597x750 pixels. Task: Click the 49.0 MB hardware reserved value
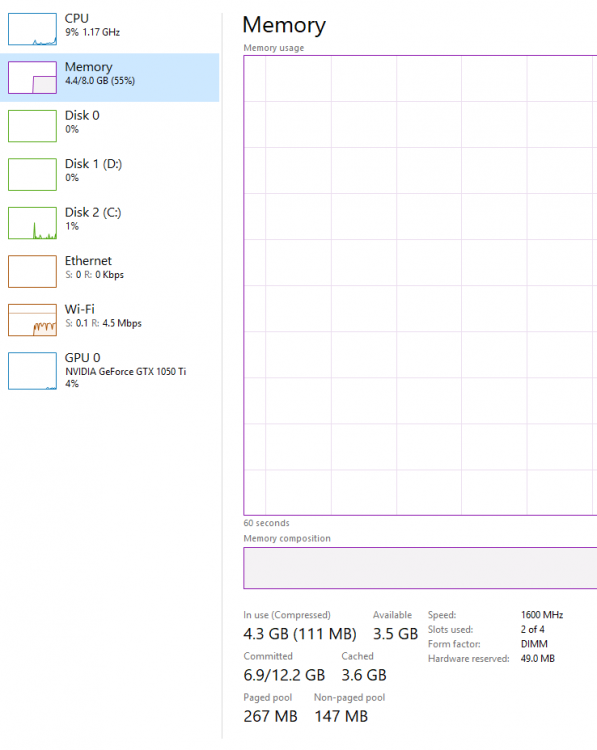(x=538, y=659)
